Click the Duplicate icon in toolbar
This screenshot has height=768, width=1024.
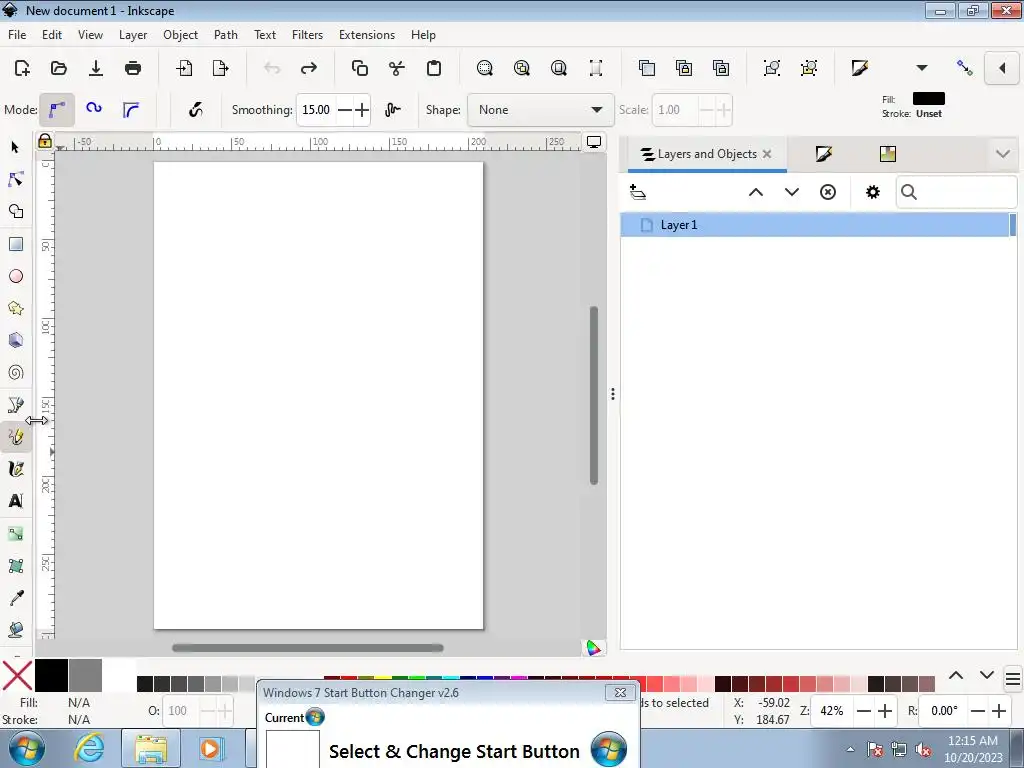pos(647,68)
